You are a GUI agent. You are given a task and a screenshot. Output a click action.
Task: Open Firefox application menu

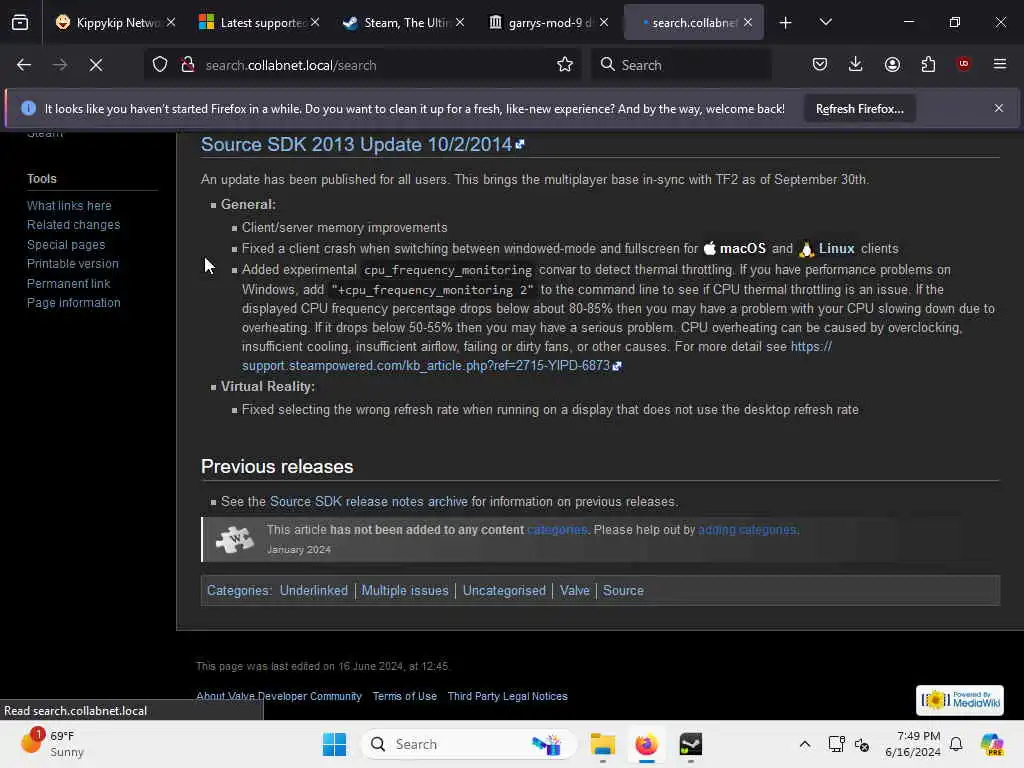1000,64
